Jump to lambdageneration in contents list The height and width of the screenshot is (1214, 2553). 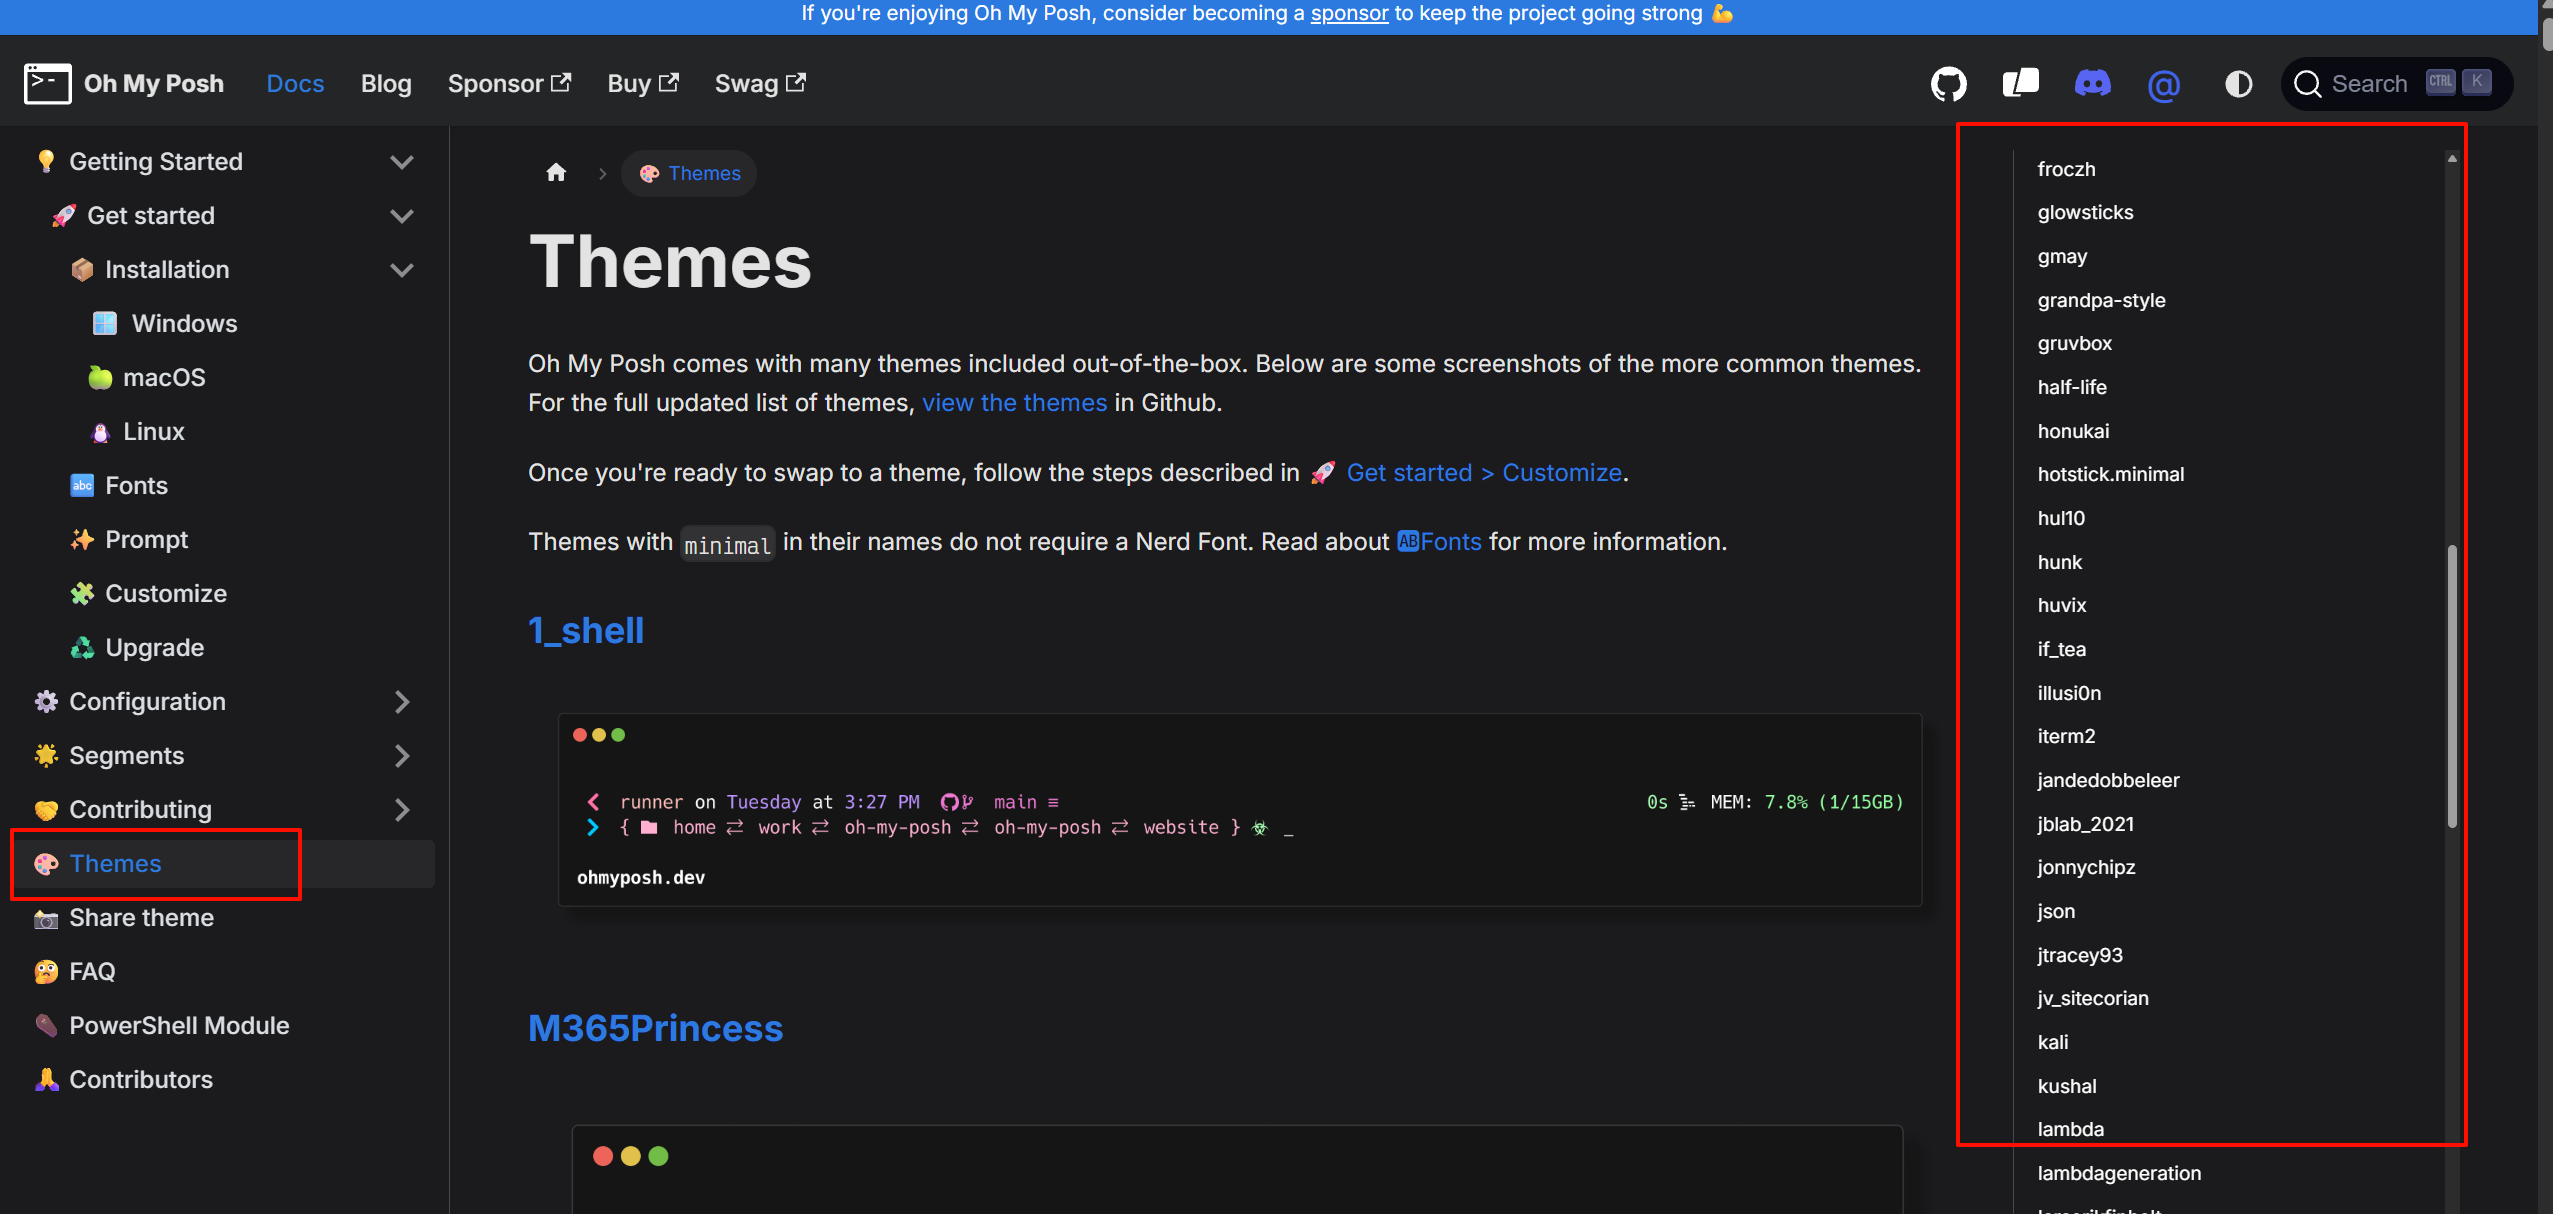click(2119, 1173)
